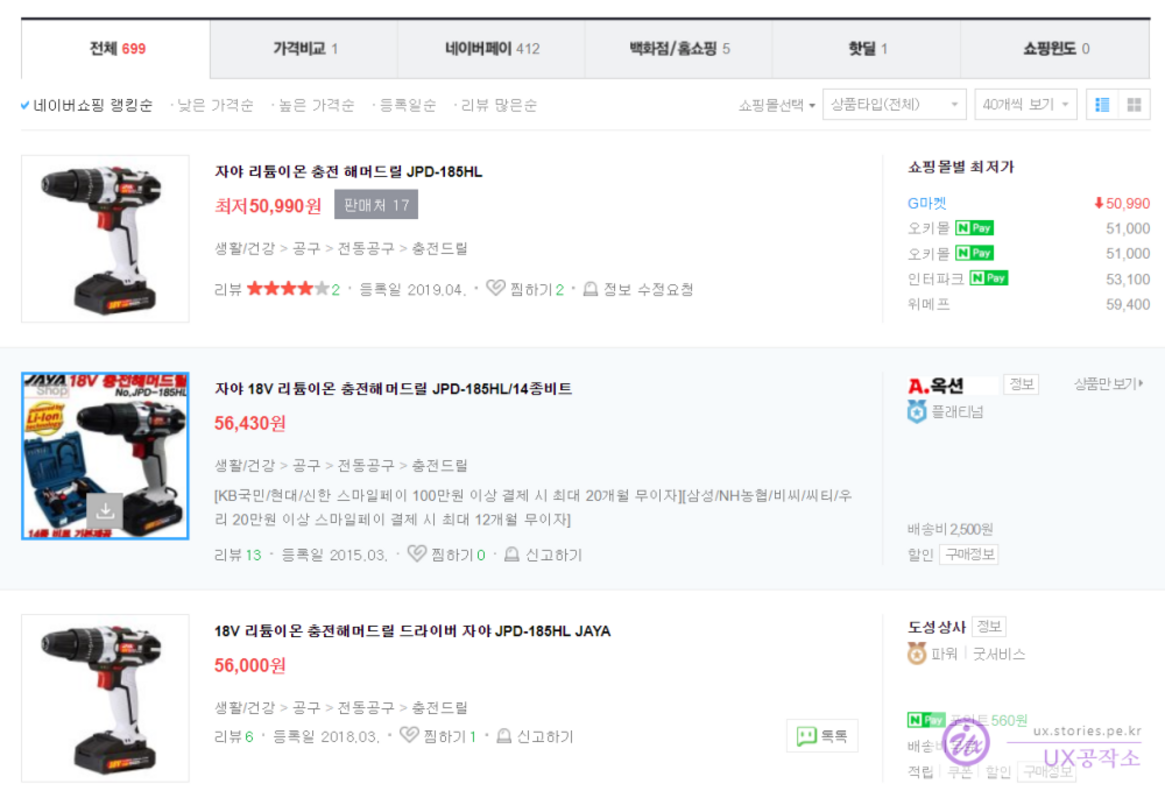The width and height of the screenshot is (1165, 791).
Task: Click the heart 찜하기 icon on third product
Action: coord(409,736)
